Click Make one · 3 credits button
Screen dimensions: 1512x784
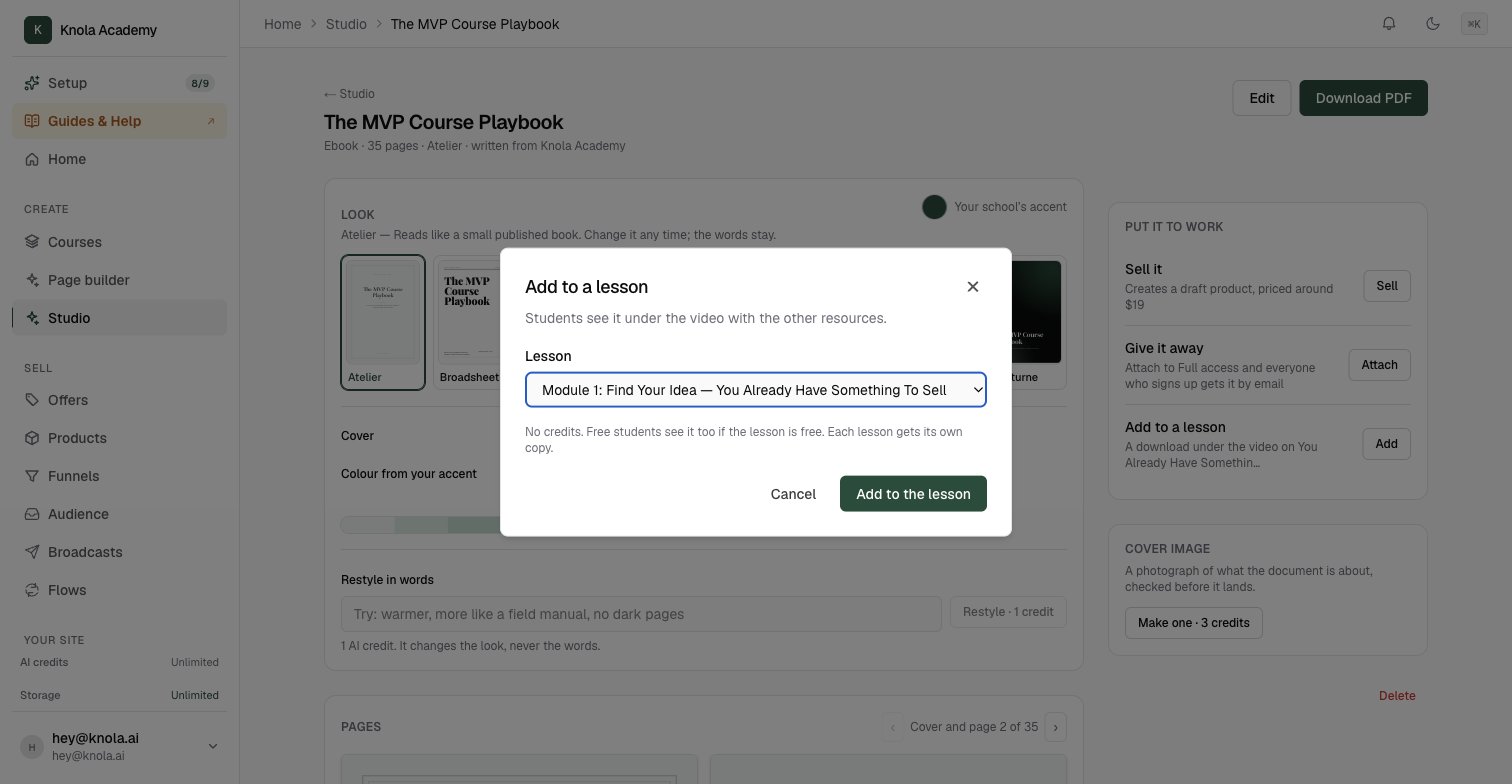[x=1194, y=623]
